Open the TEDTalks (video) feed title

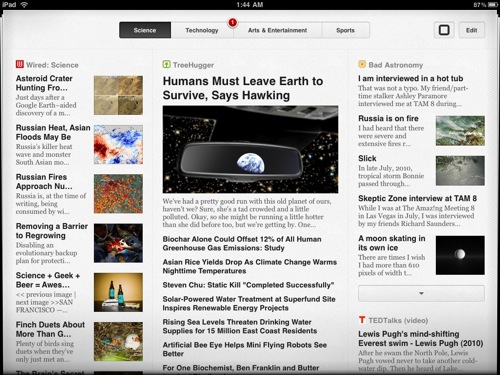click(398, 320)
